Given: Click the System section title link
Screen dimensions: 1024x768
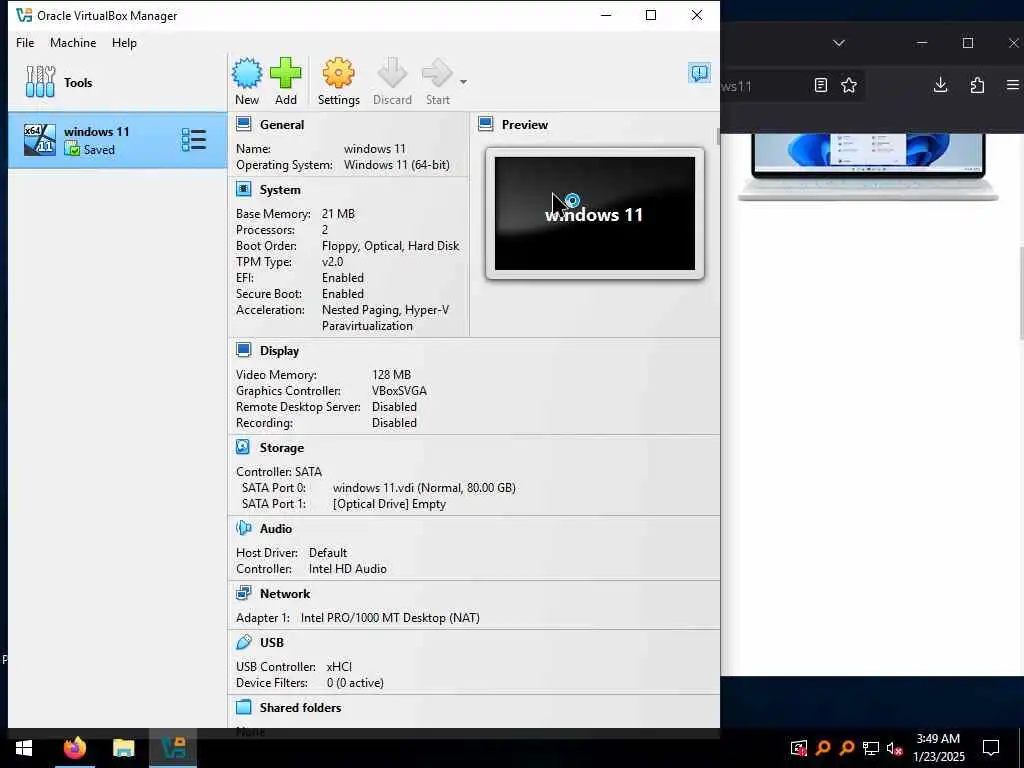Looking at the screenshot, I should pos(280,190).
